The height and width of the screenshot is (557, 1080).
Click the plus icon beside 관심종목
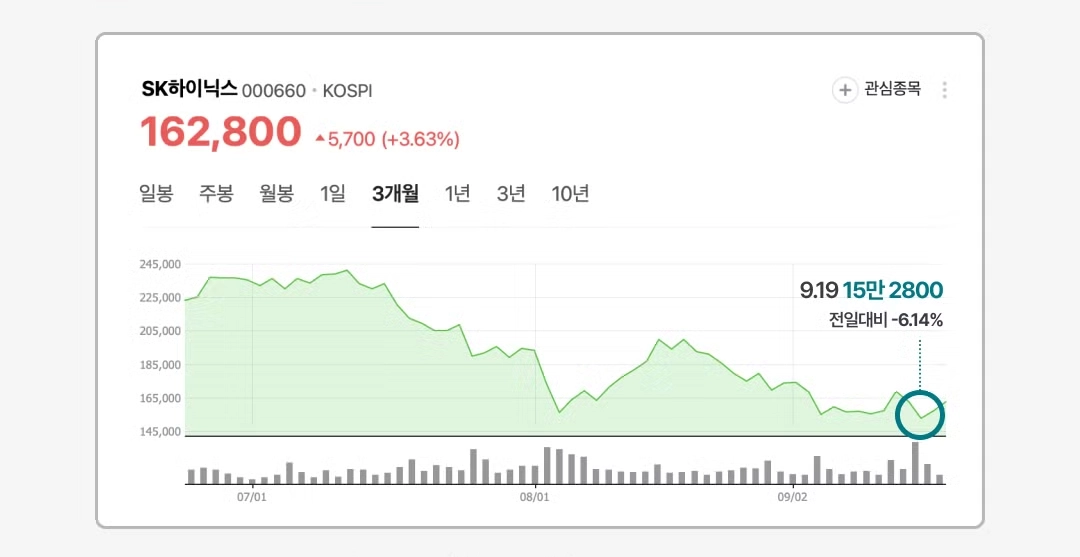pos(845,90)
